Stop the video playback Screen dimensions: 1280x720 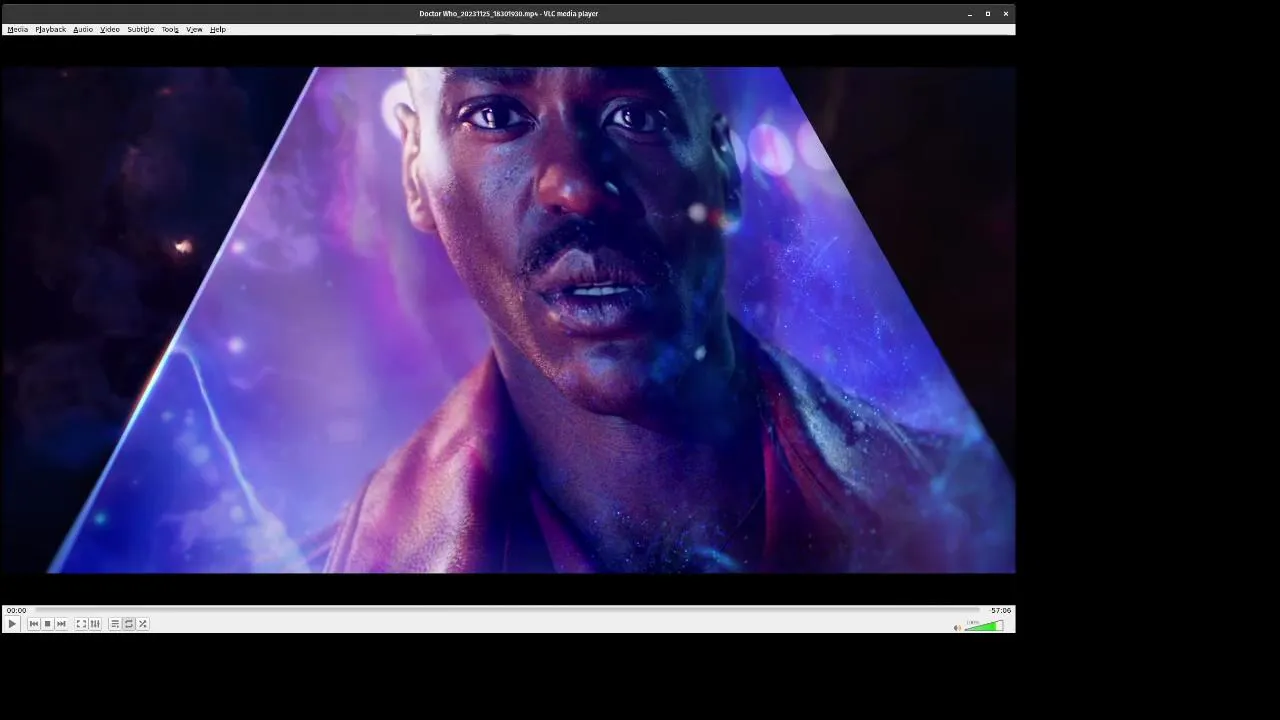[47, 624]
